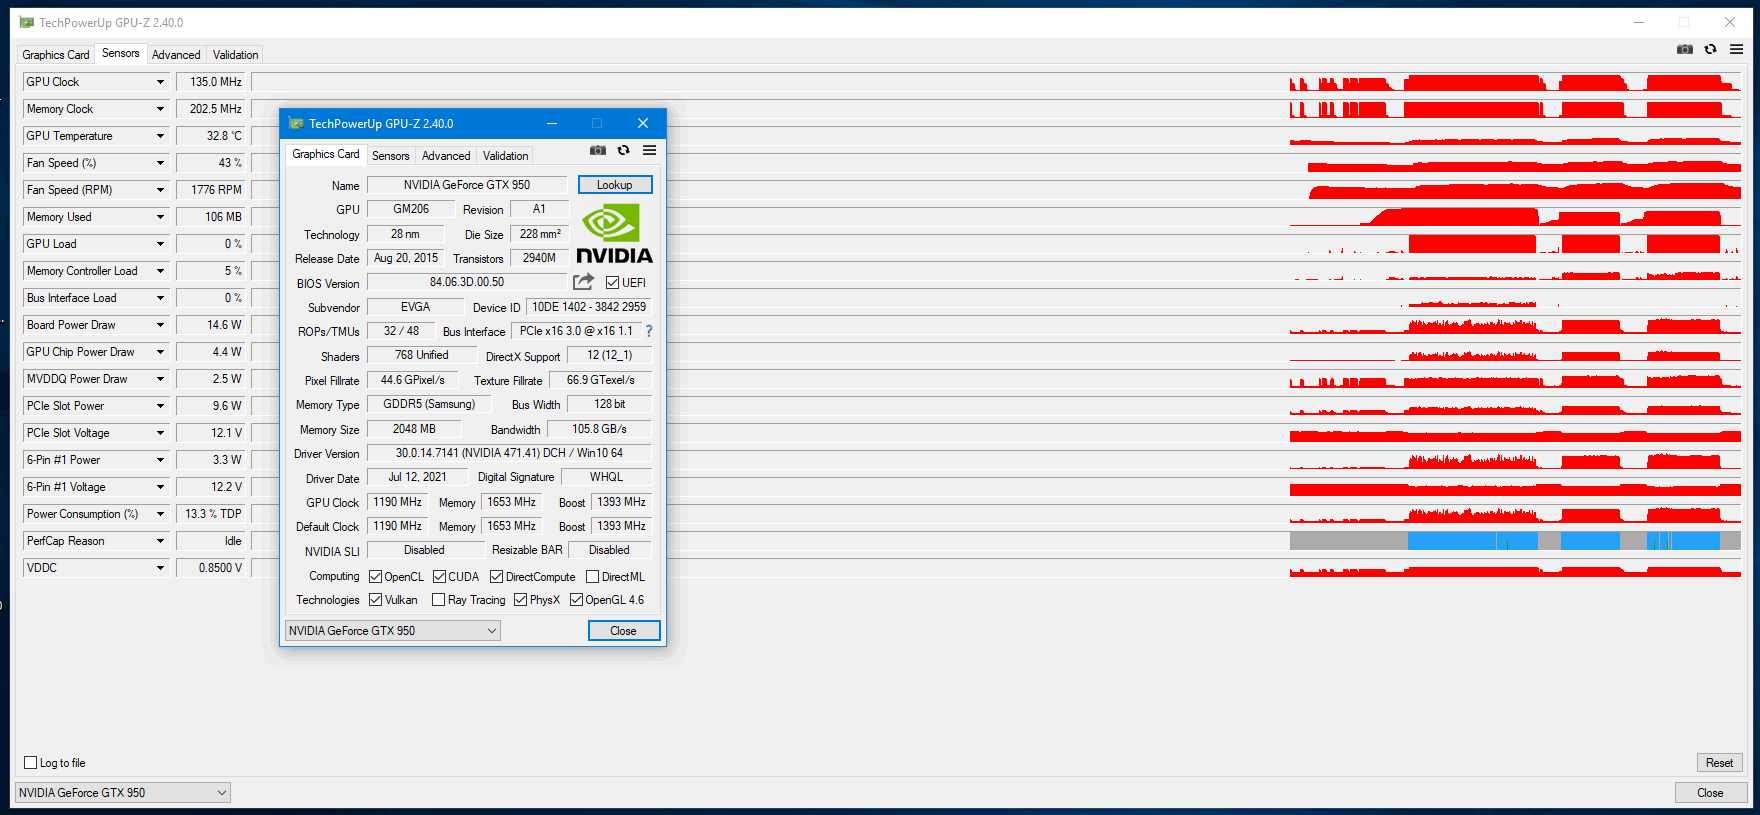The height and width of the screenshot is (815, 1760).
Task: Select the Graphics Card tab in the background window
Action: point(56,55)
